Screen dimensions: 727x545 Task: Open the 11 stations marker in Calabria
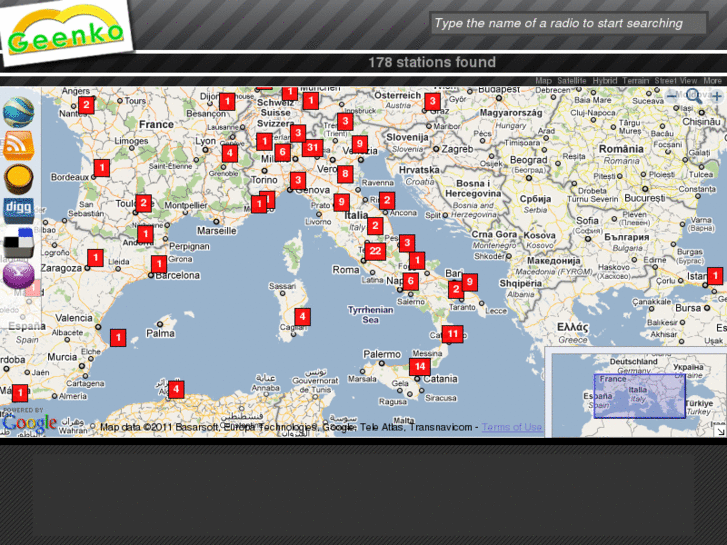[x=453, y=333]
